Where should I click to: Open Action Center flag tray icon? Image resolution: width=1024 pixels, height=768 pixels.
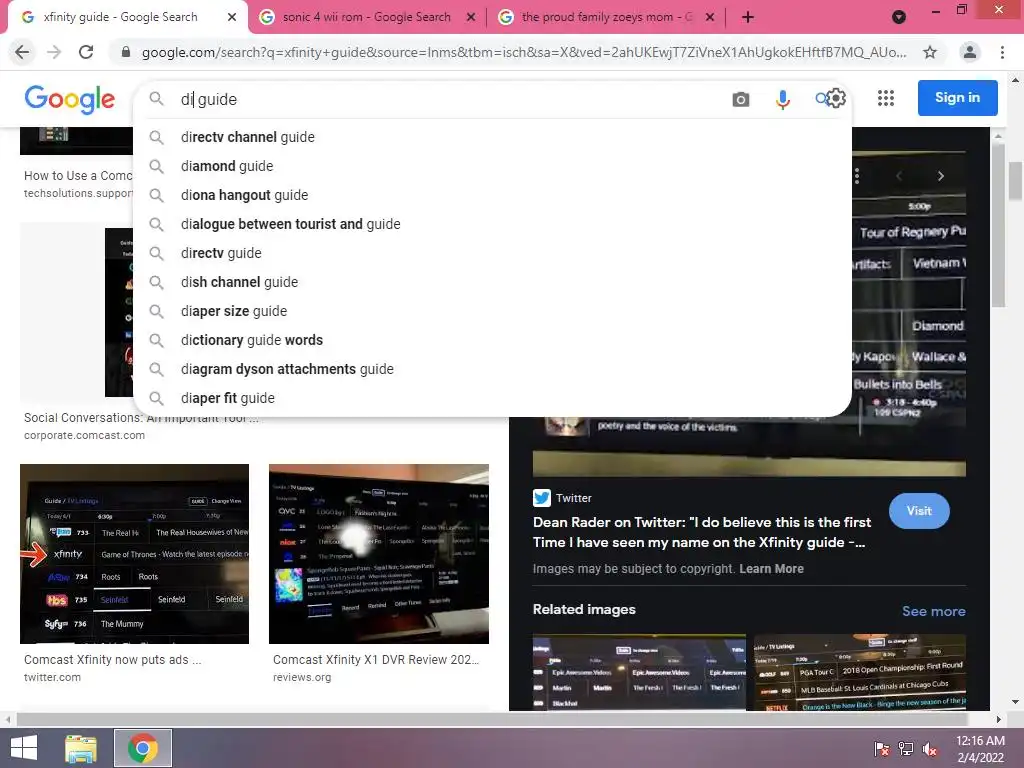[x=882, y=749]
